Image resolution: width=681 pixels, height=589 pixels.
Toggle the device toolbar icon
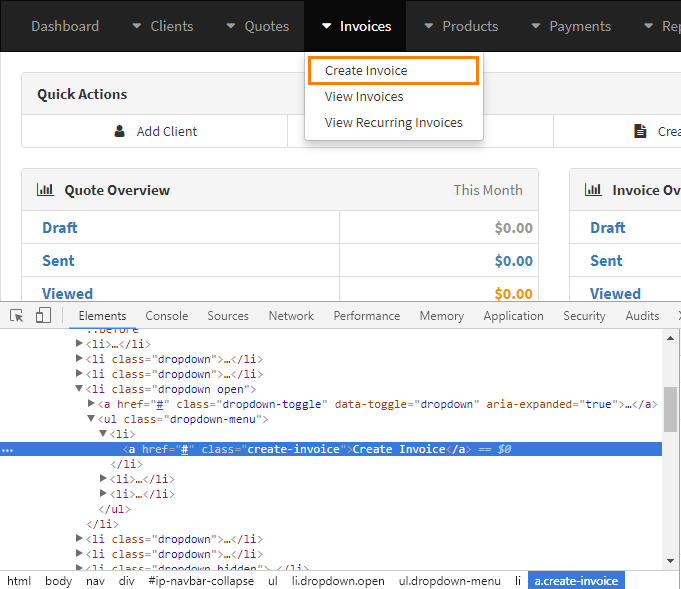[43, 315]
